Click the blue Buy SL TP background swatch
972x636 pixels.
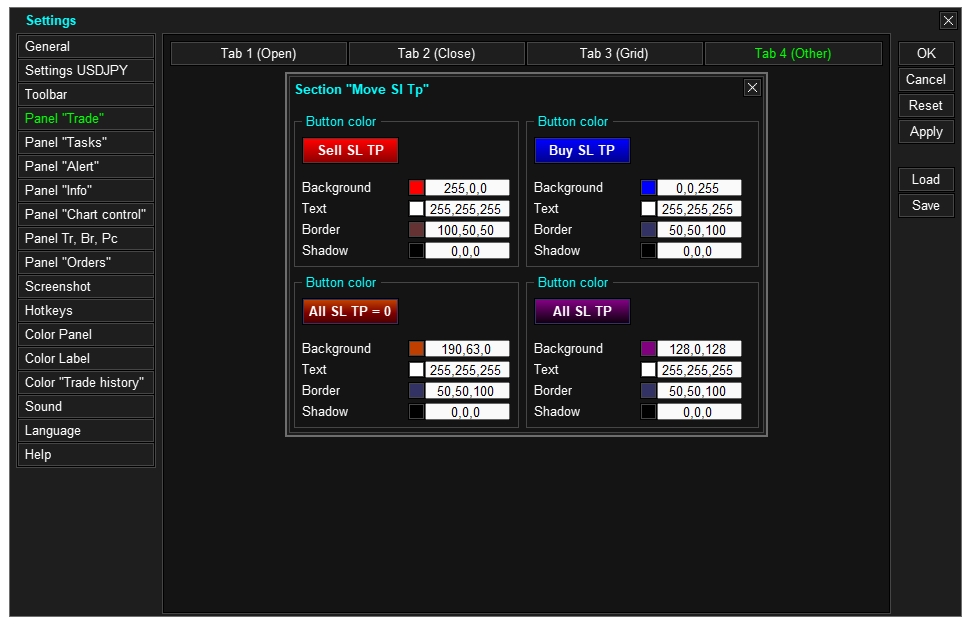point(648,188)
